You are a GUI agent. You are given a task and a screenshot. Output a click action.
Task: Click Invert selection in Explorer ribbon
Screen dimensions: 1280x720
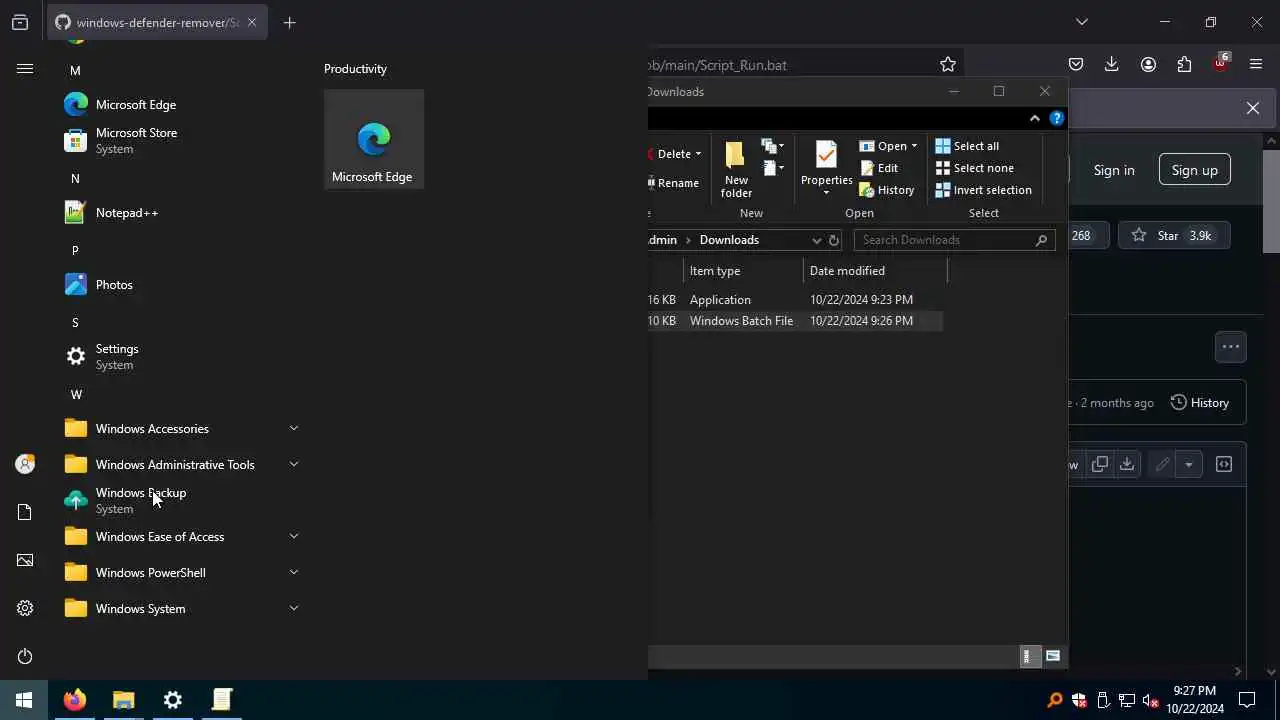(984, 190)
